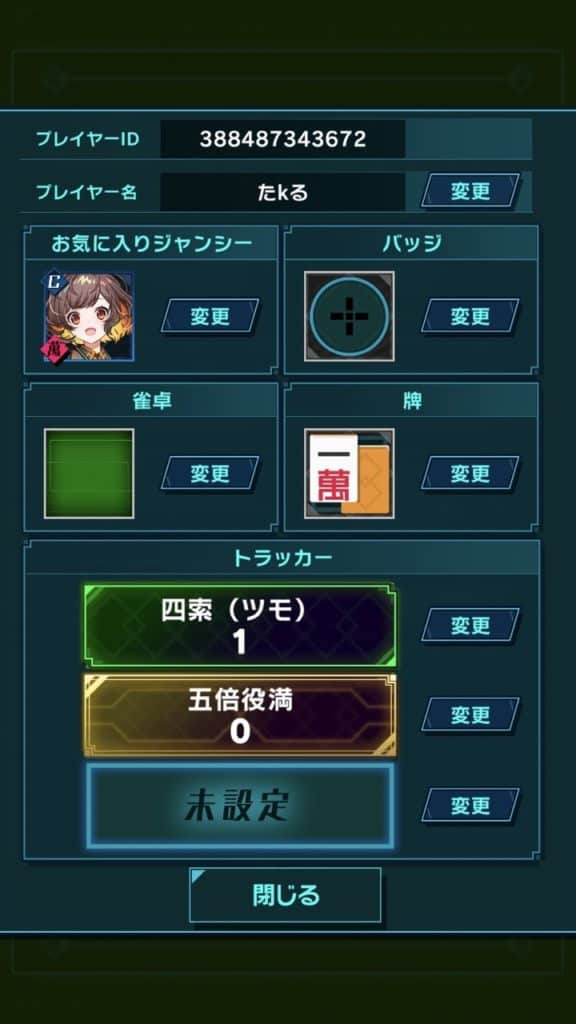Image resolution: width=576 pixels, height=1024 pixels.
Task: Change the 四索（ツモ）tracker
Action: pos(470,625)
